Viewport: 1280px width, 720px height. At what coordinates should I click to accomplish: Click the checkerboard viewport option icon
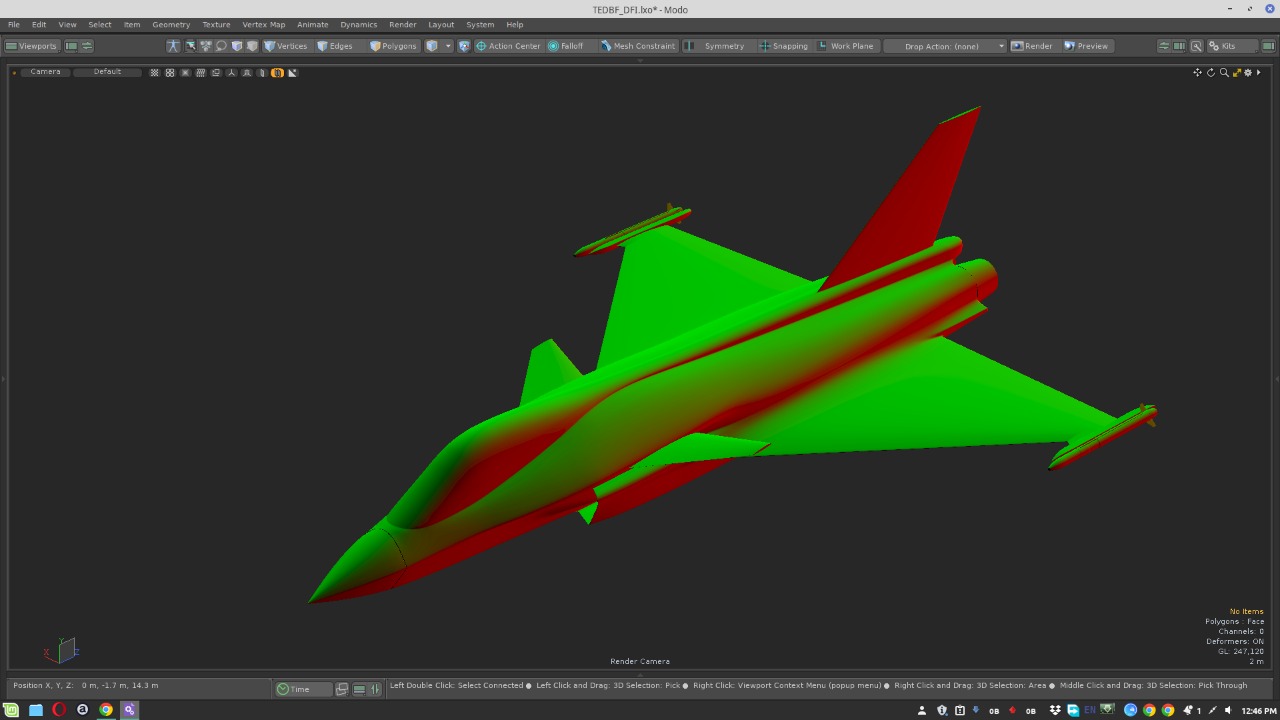tap(154, 73)
